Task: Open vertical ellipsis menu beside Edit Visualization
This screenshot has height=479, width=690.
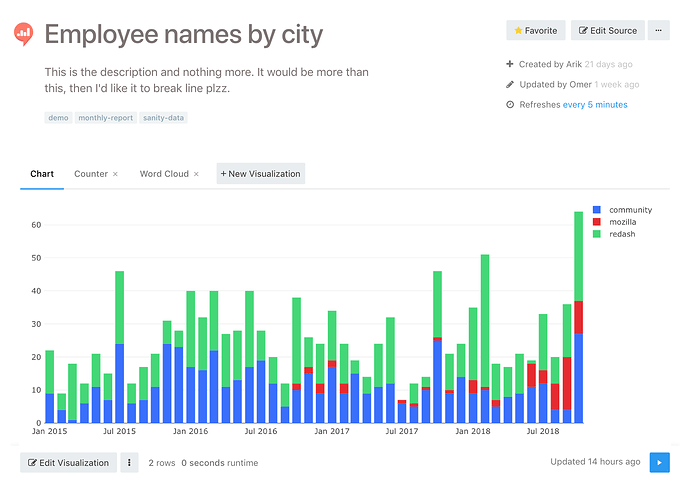Action: click(x=129, y=463)
